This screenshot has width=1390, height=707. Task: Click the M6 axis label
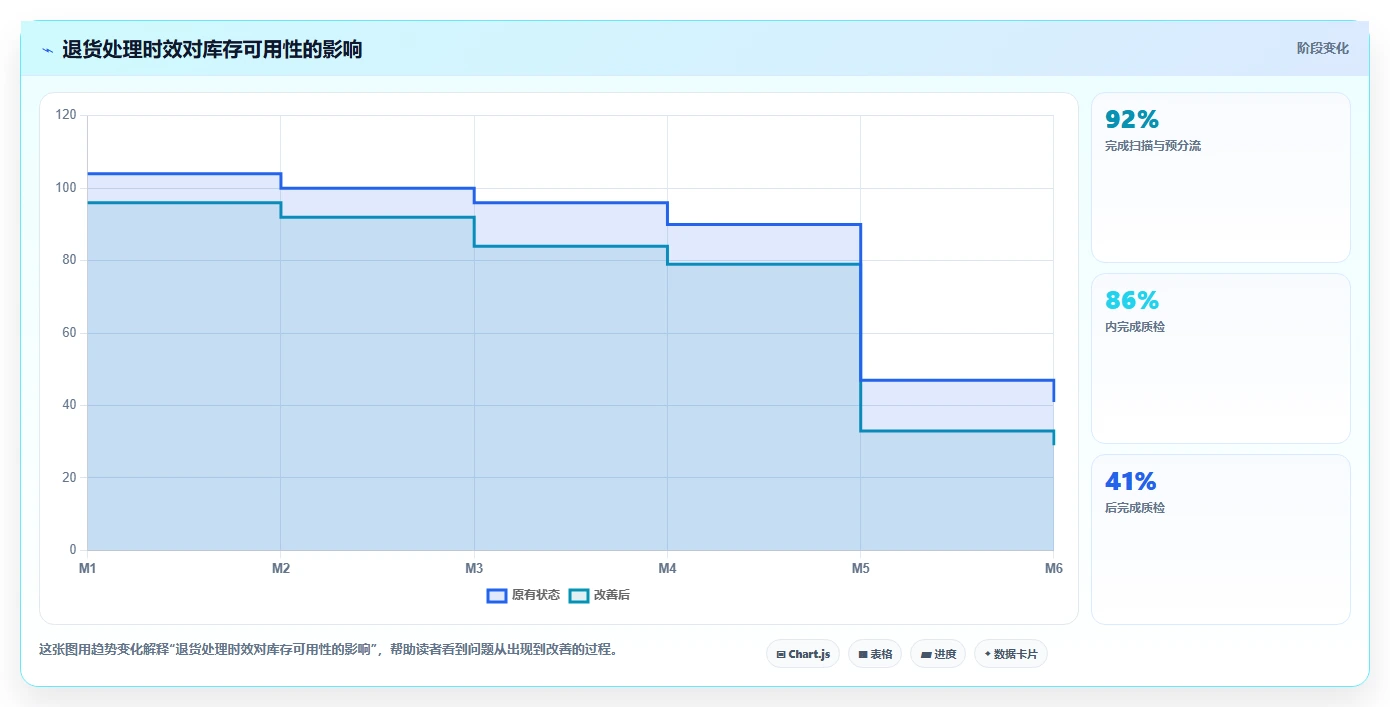pos(1053,568)
